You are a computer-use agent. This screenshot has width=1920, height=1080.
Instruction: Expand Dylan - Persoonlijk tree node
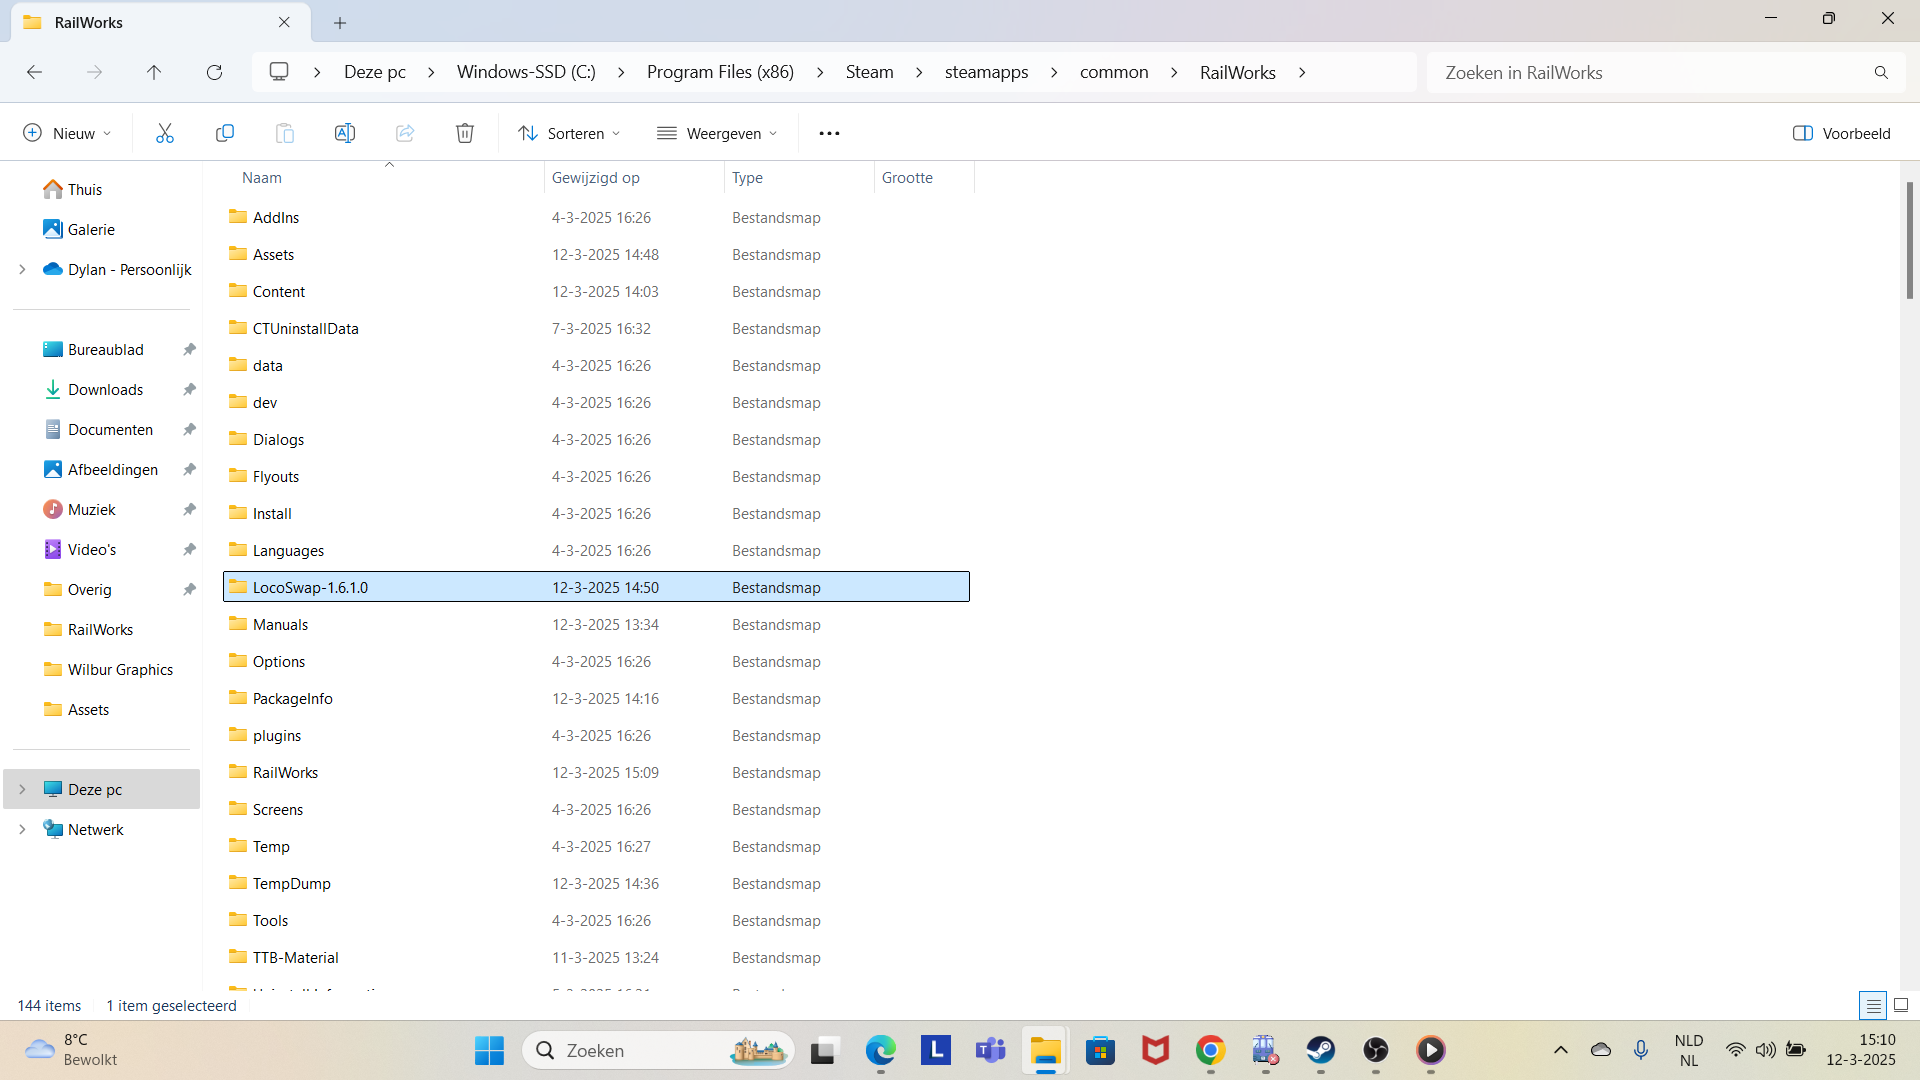(22, 269)
